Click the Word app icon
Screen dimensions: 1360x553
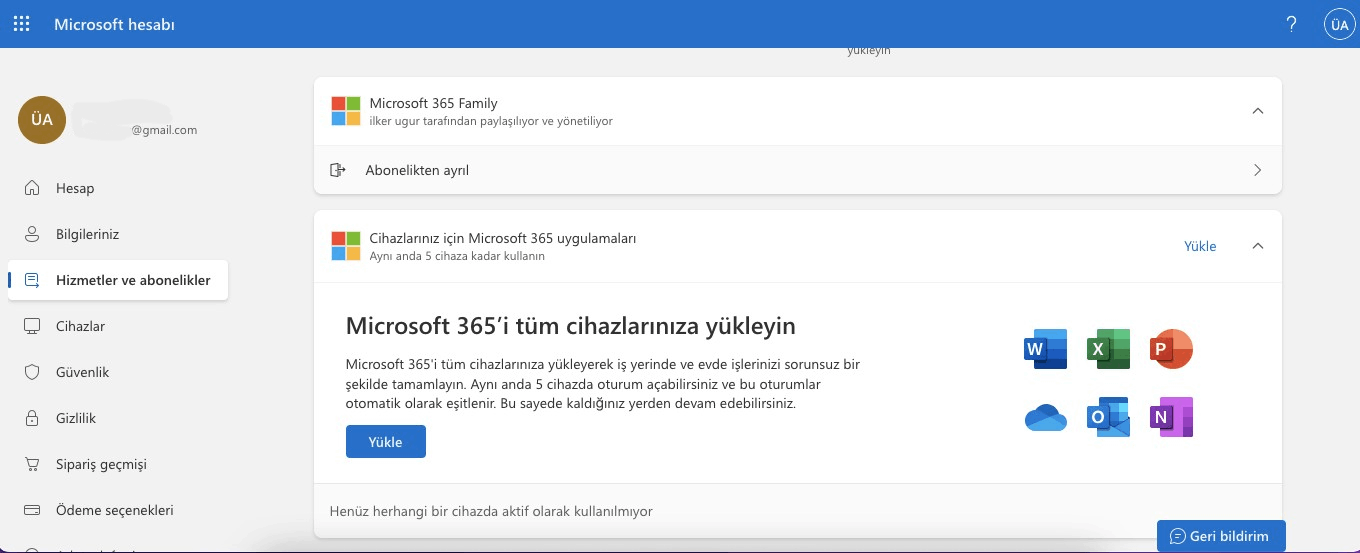pyautogui.click(x=1046, y=349)
